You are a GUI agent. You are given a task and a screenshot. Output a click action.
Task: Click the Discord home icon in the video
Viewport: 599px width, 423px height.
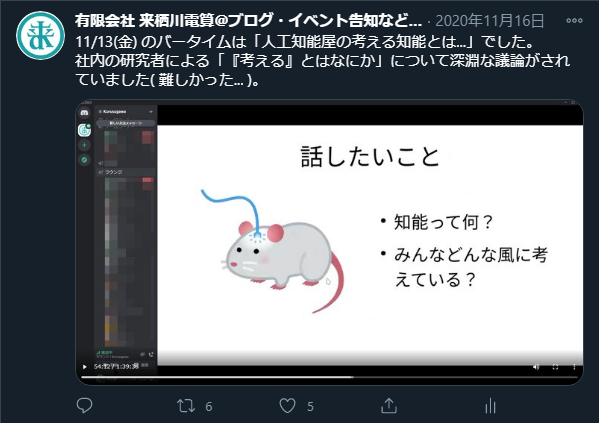(x=84, y=113)
